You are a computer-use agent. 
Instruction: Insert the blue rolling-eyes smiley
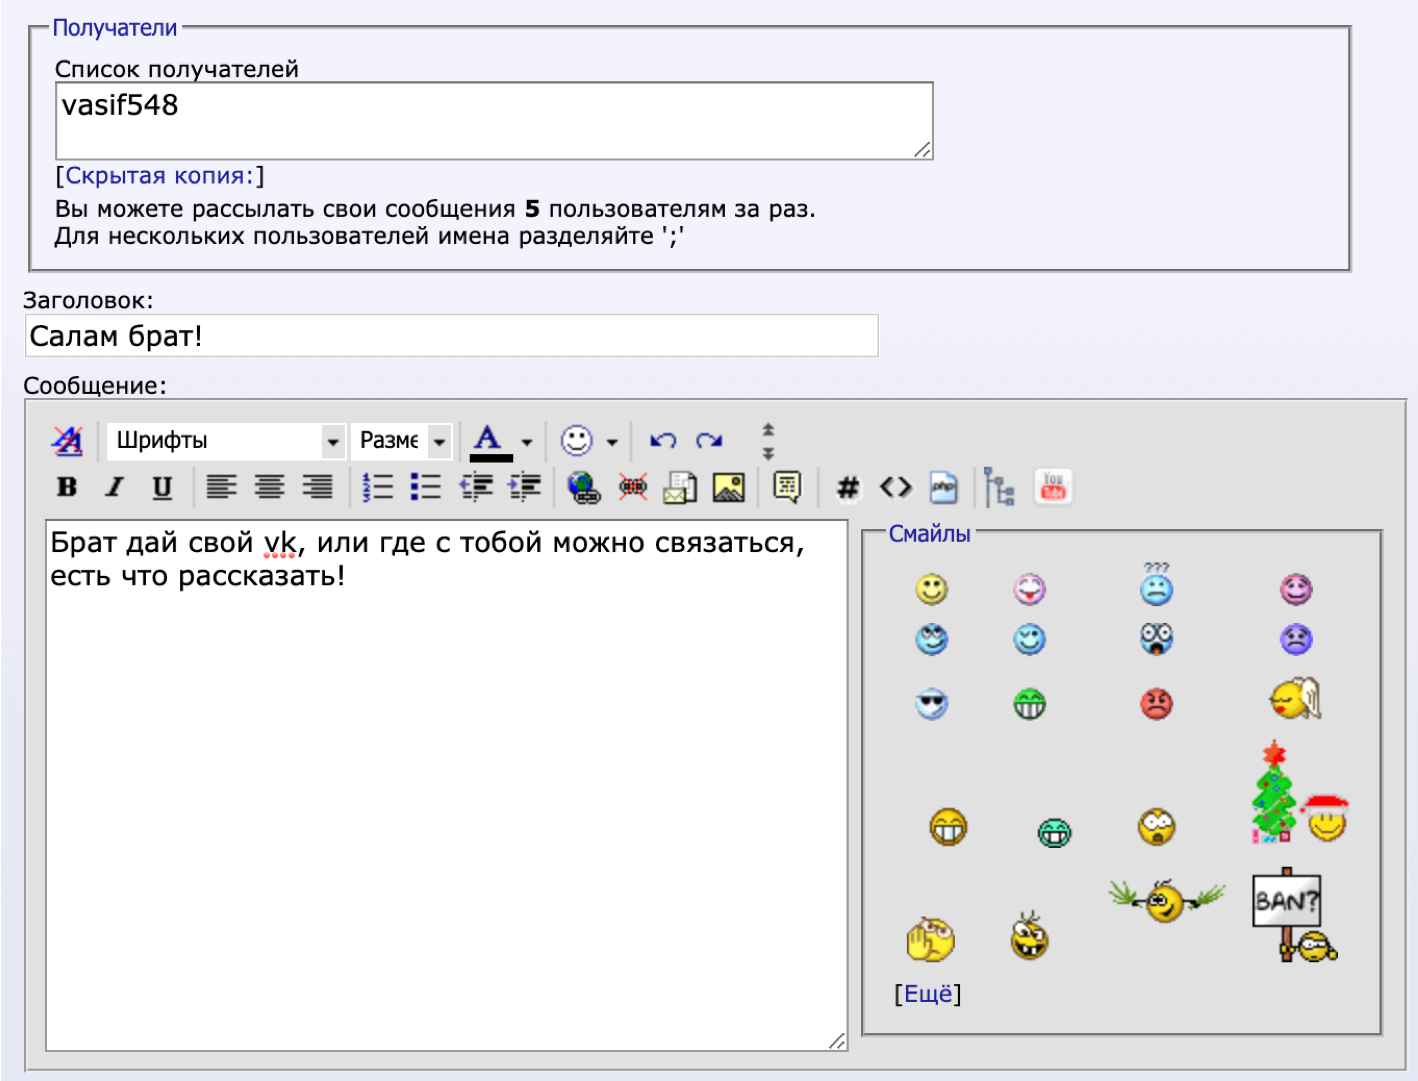932,639
